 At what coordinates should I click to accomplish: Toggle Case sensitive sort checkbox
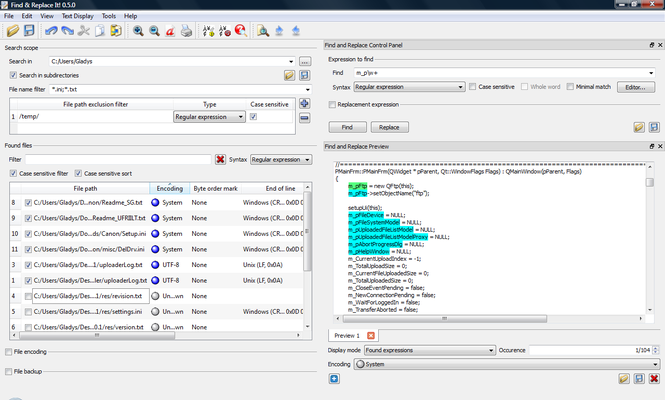tap(78, 173)
